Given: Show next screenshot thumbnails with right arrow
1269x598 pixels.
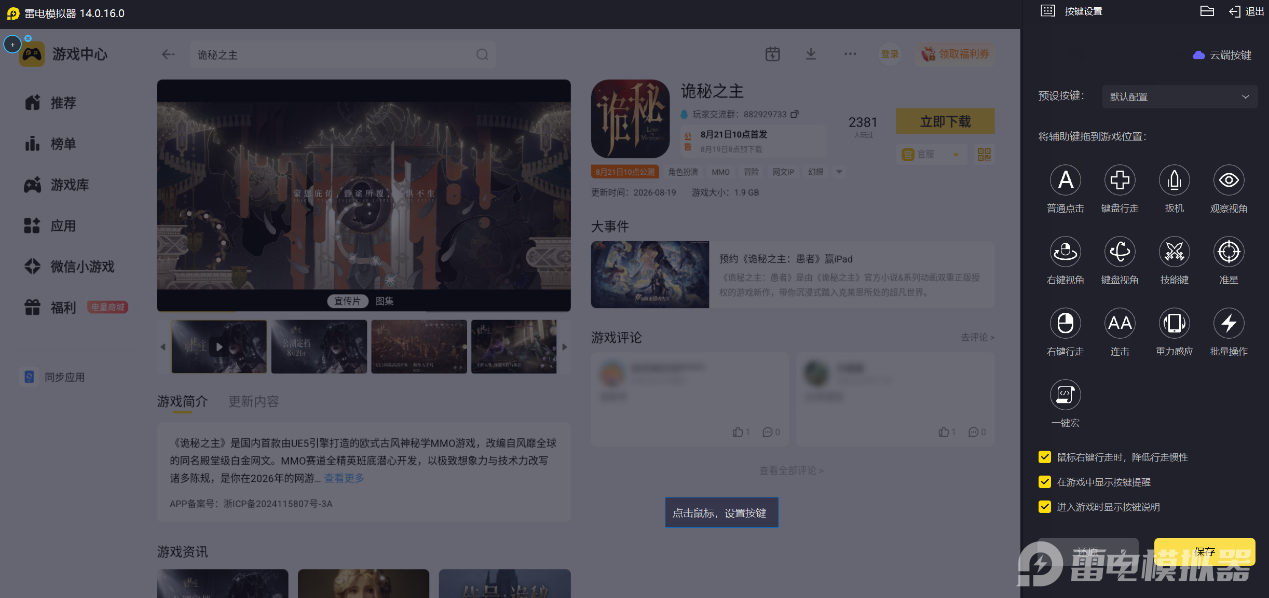Looking at the screenshot, I should 565,347.
